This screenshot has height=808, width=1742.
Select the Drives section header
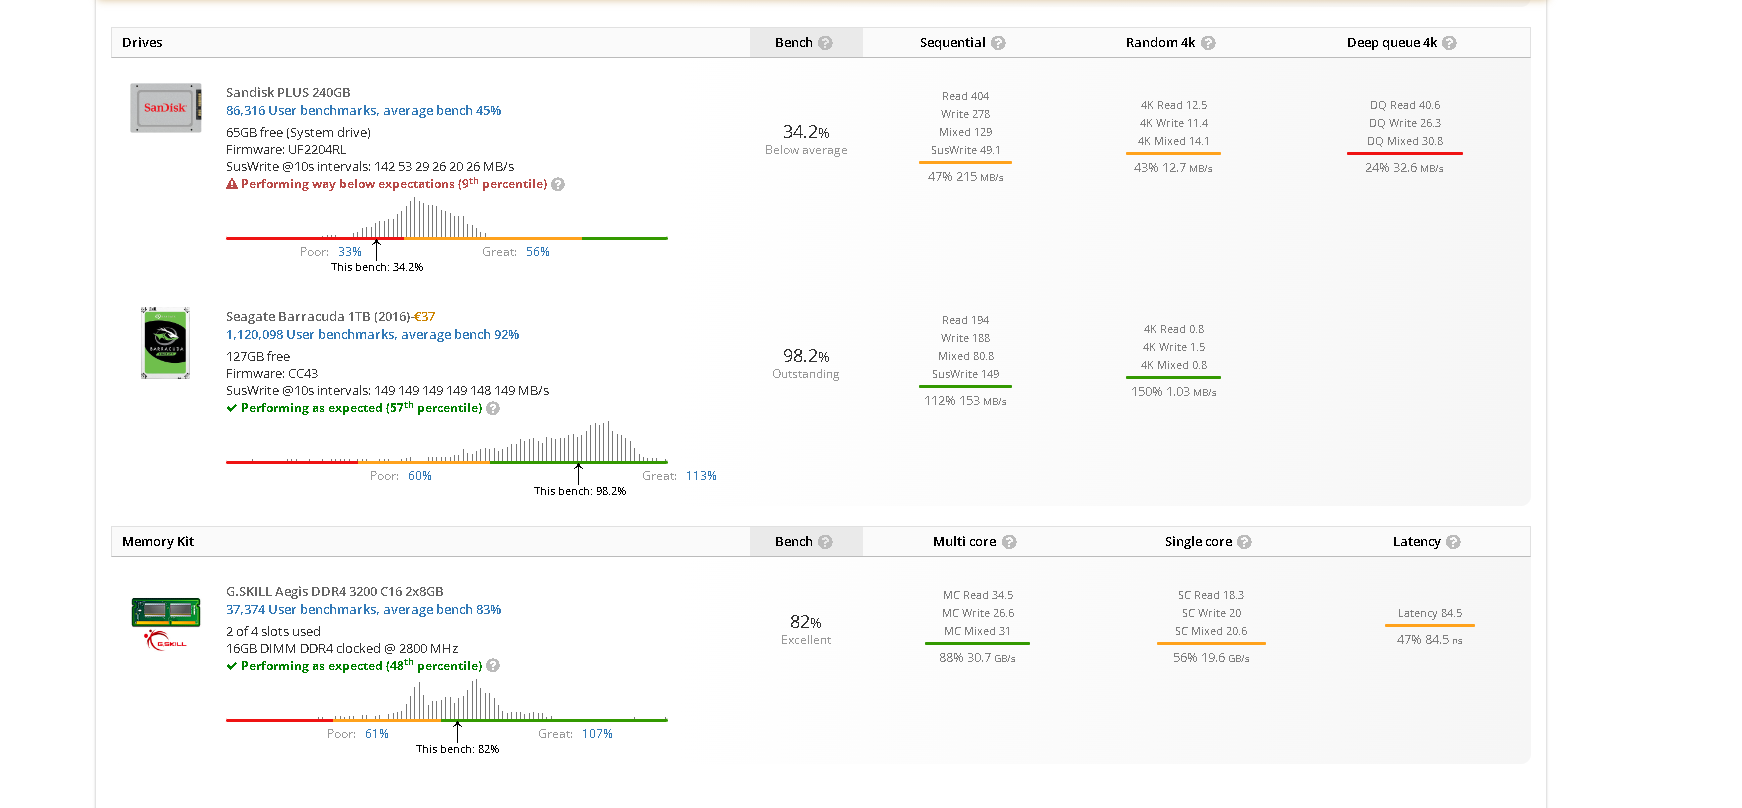pyautogui.click(x=142, y=43)
